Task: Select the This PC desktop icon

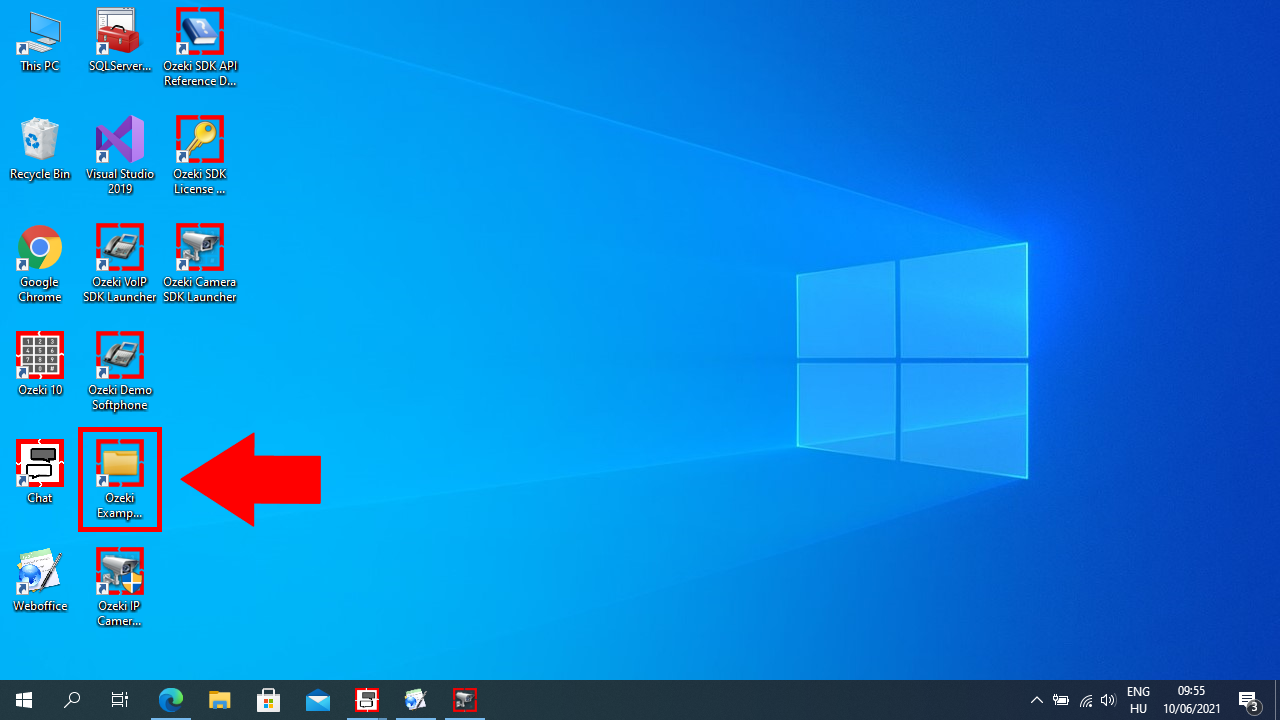Action: click(40, 40)
